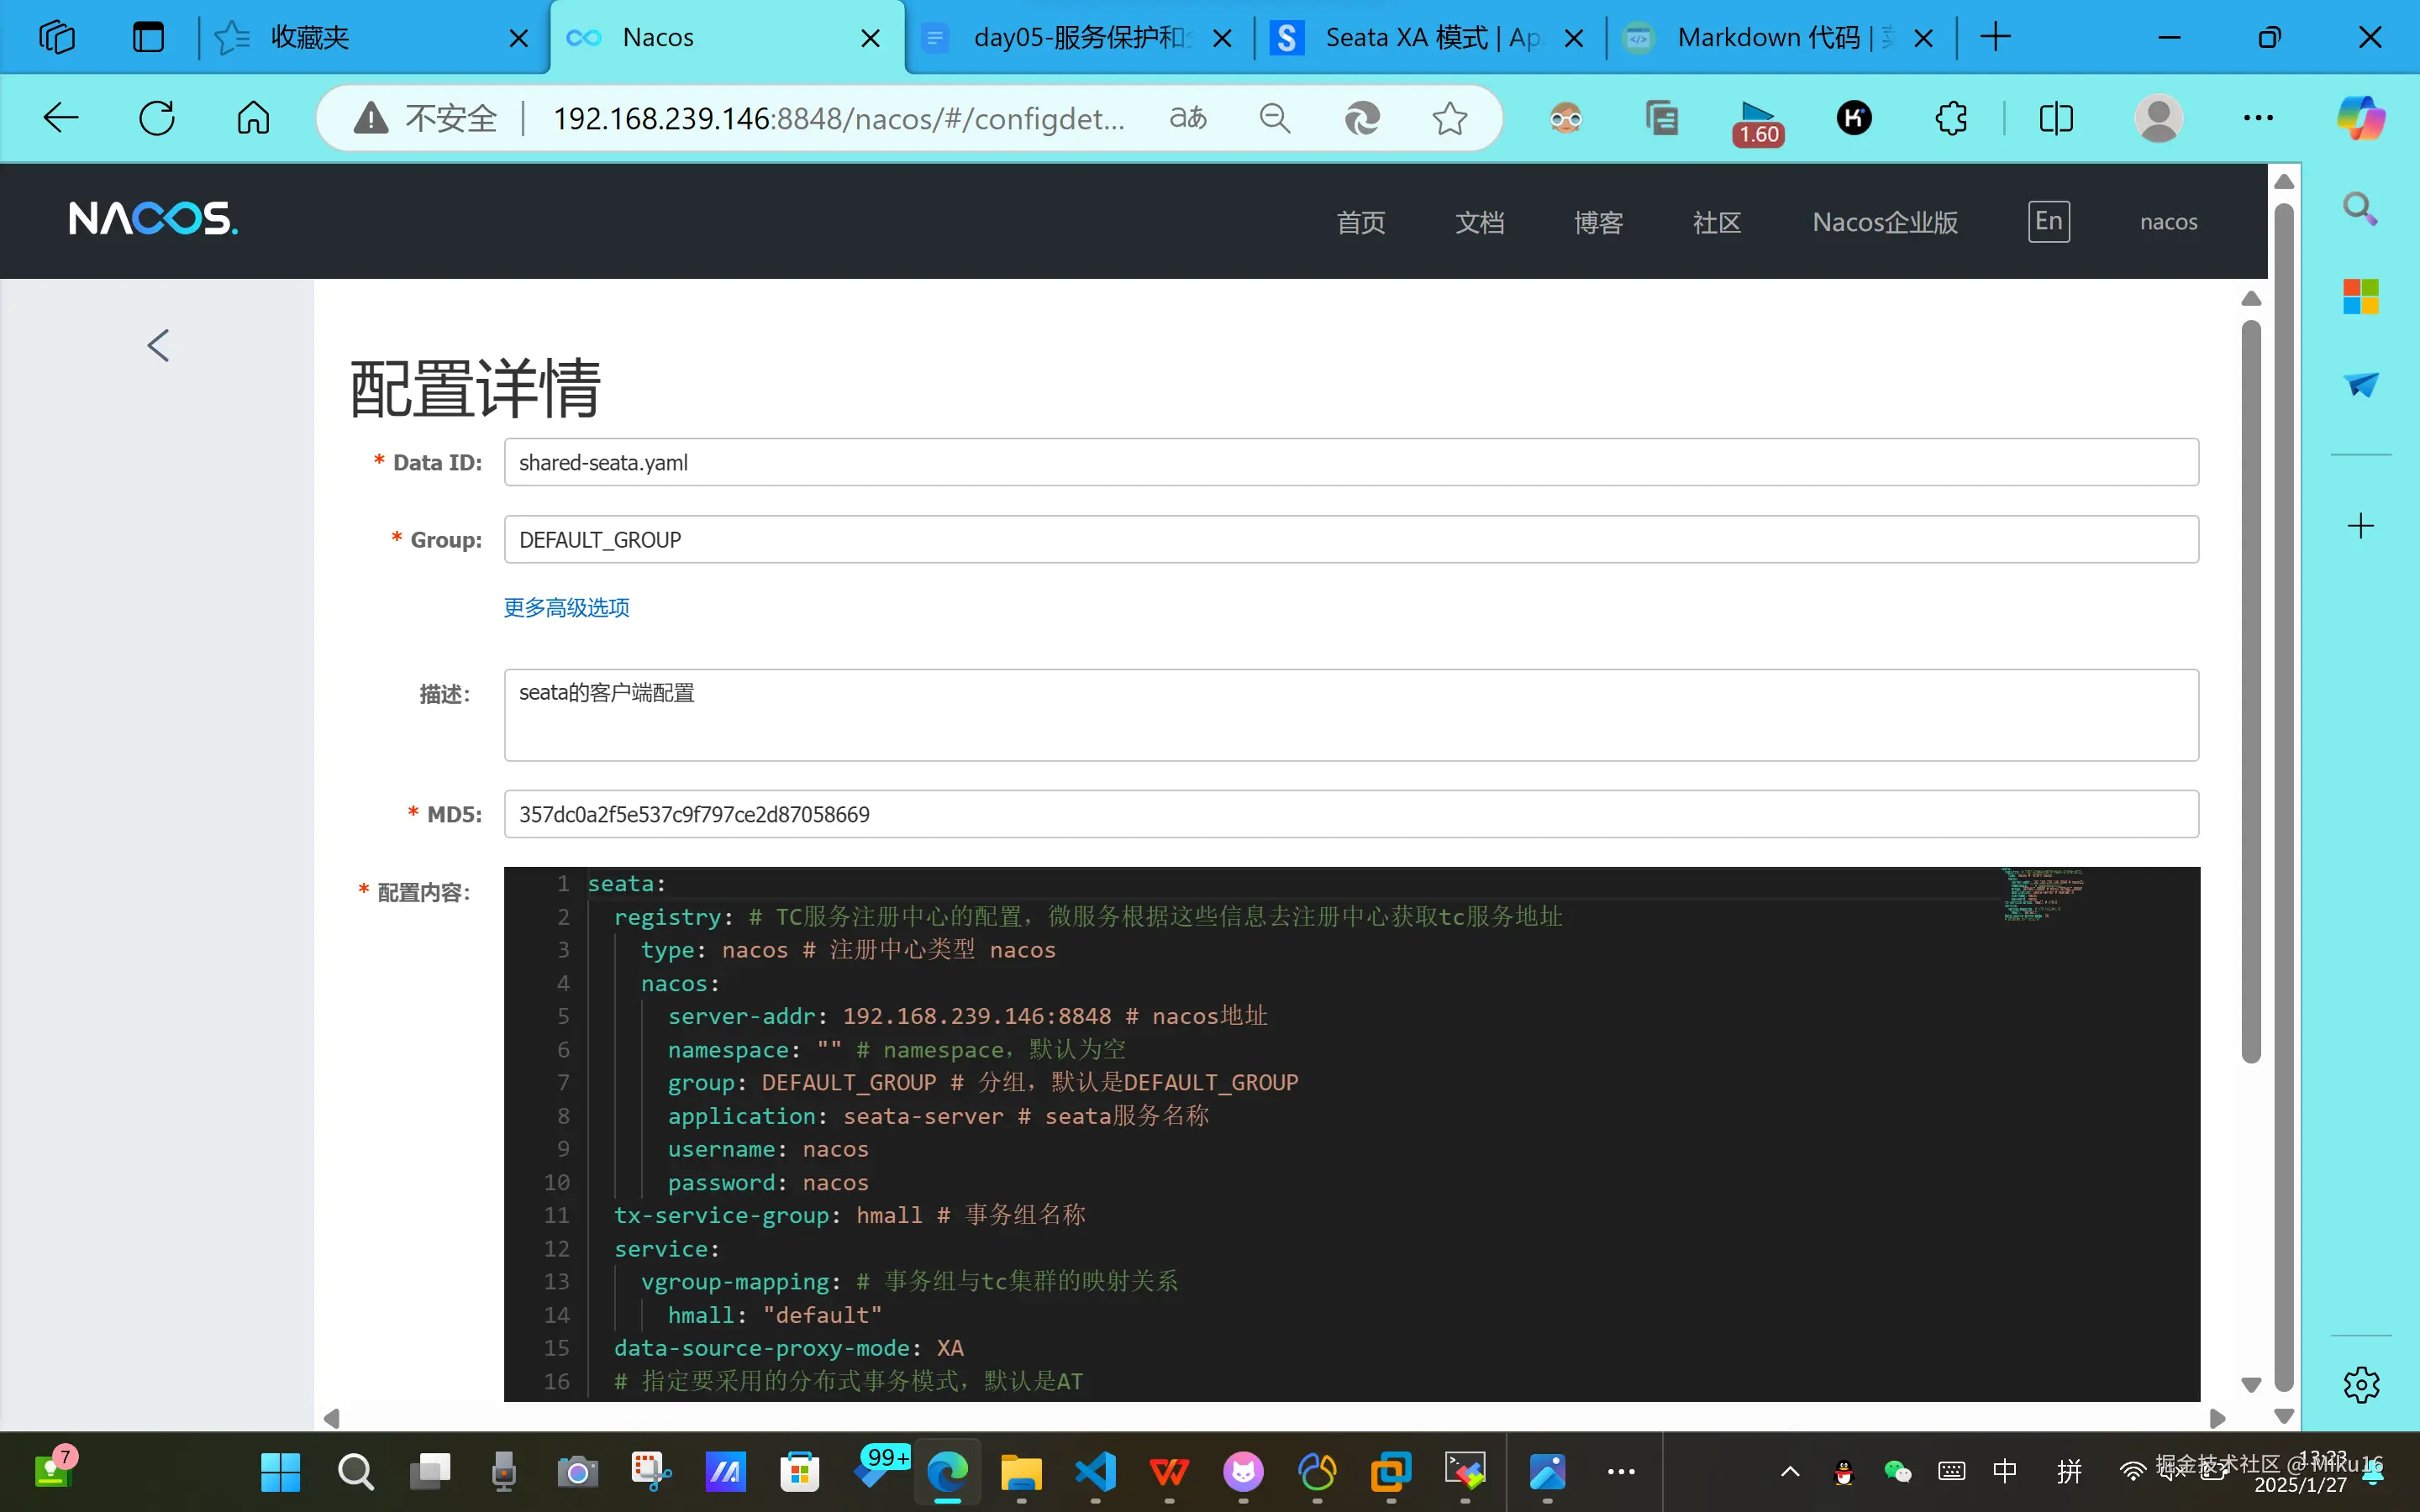Click the inner vertical scrollbar thumb

click(2251, 690)
